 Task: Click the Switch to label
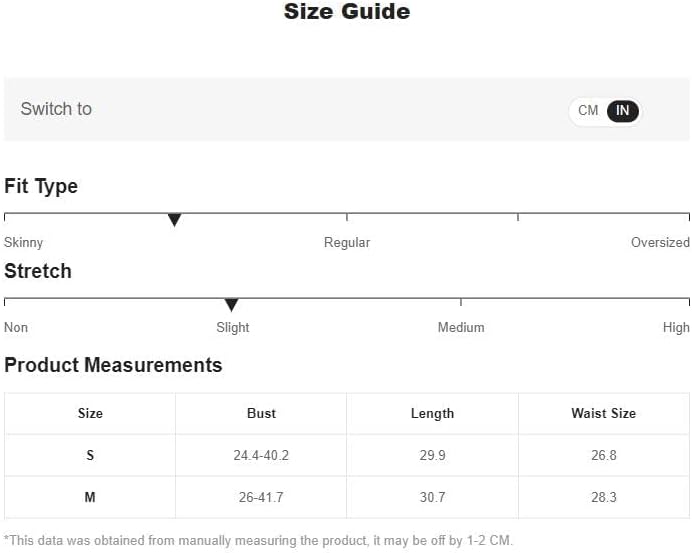[x=56, y=109]
